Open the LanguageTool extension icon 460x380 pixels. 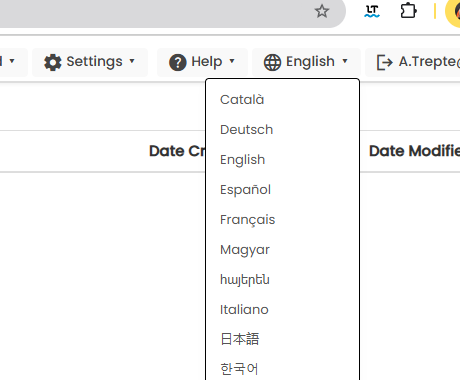coord(372,11)
